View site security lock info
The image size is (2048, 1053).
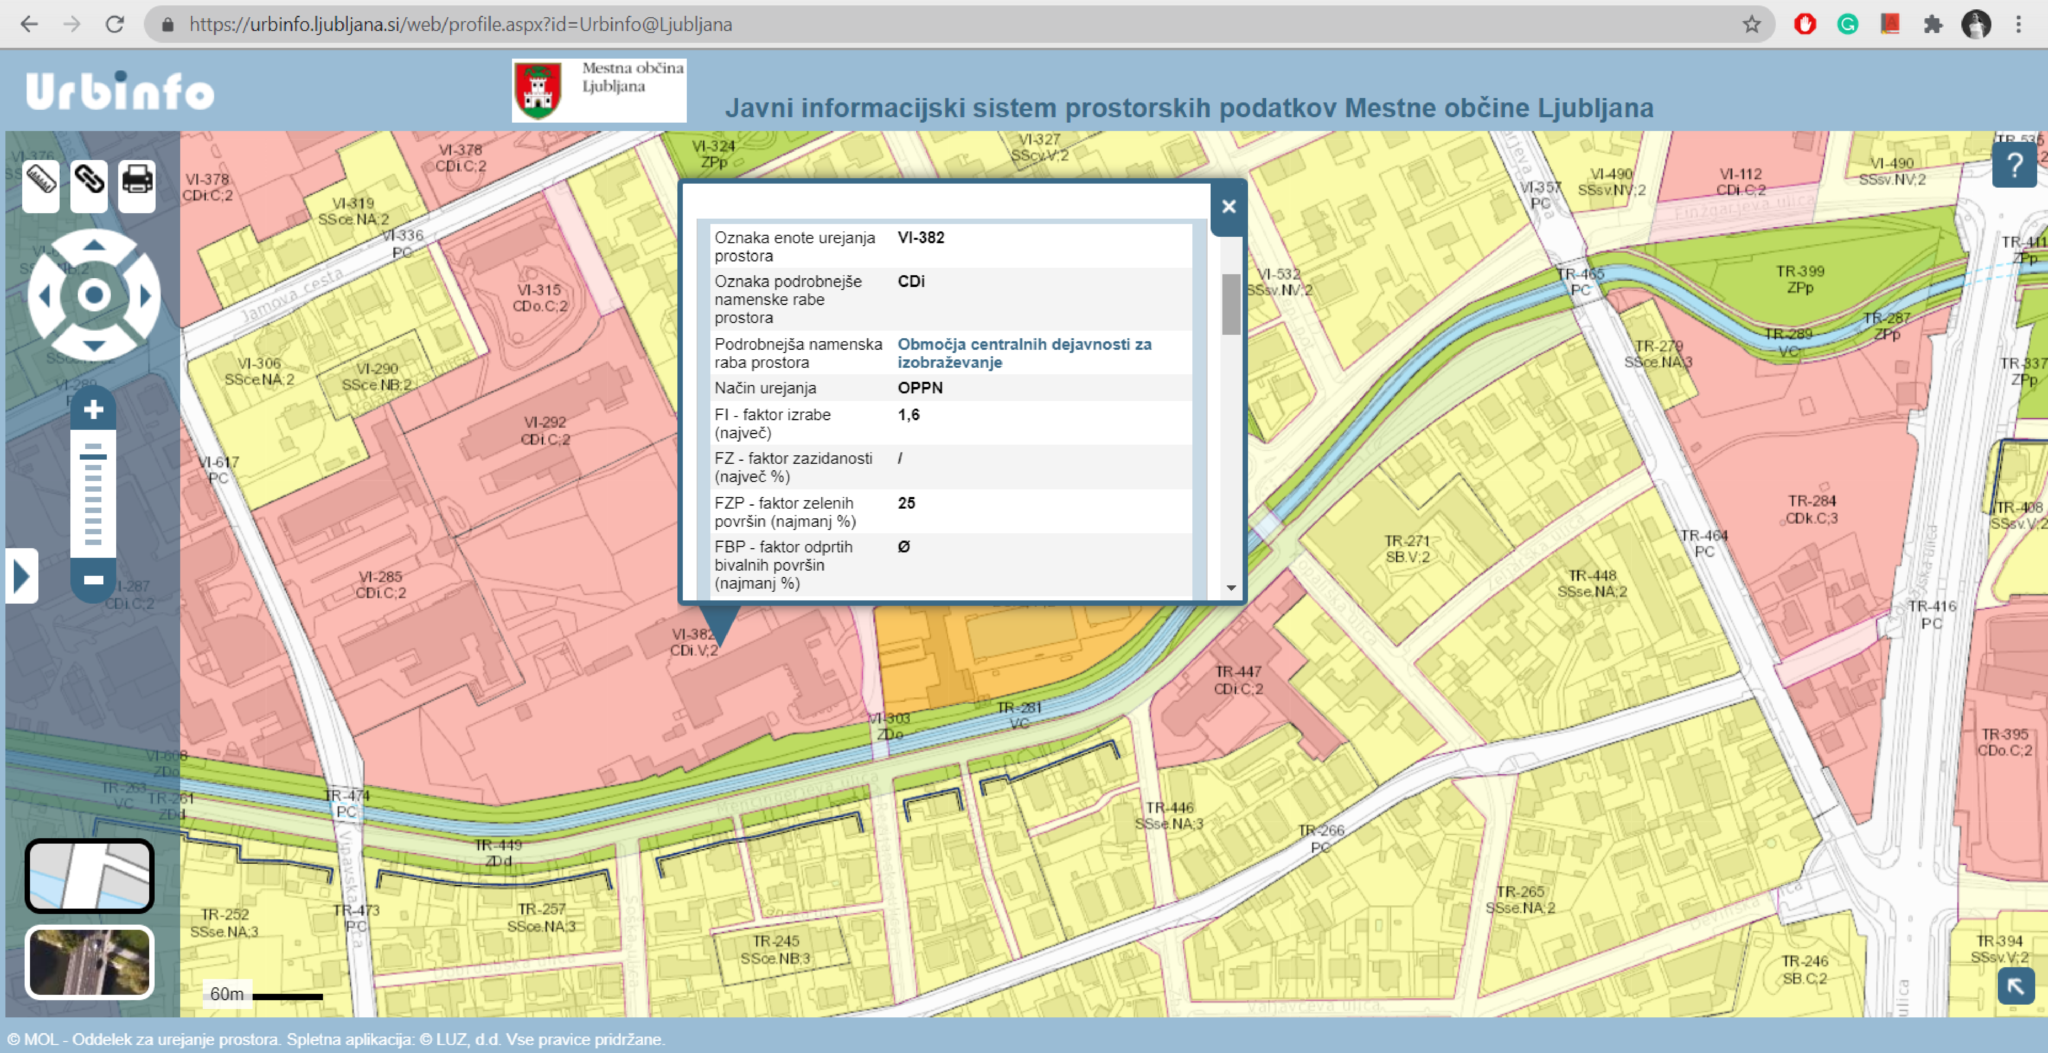tap(168, 24)
